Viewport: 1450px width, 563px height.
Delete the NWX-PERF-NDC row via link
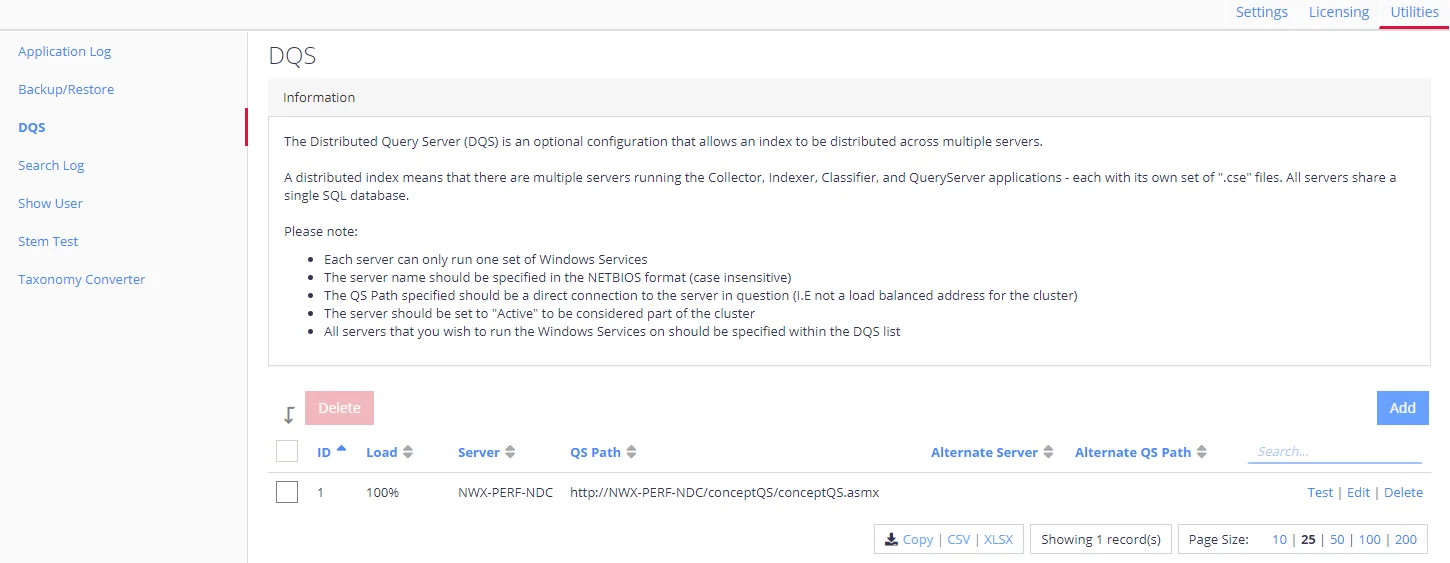1403,492
